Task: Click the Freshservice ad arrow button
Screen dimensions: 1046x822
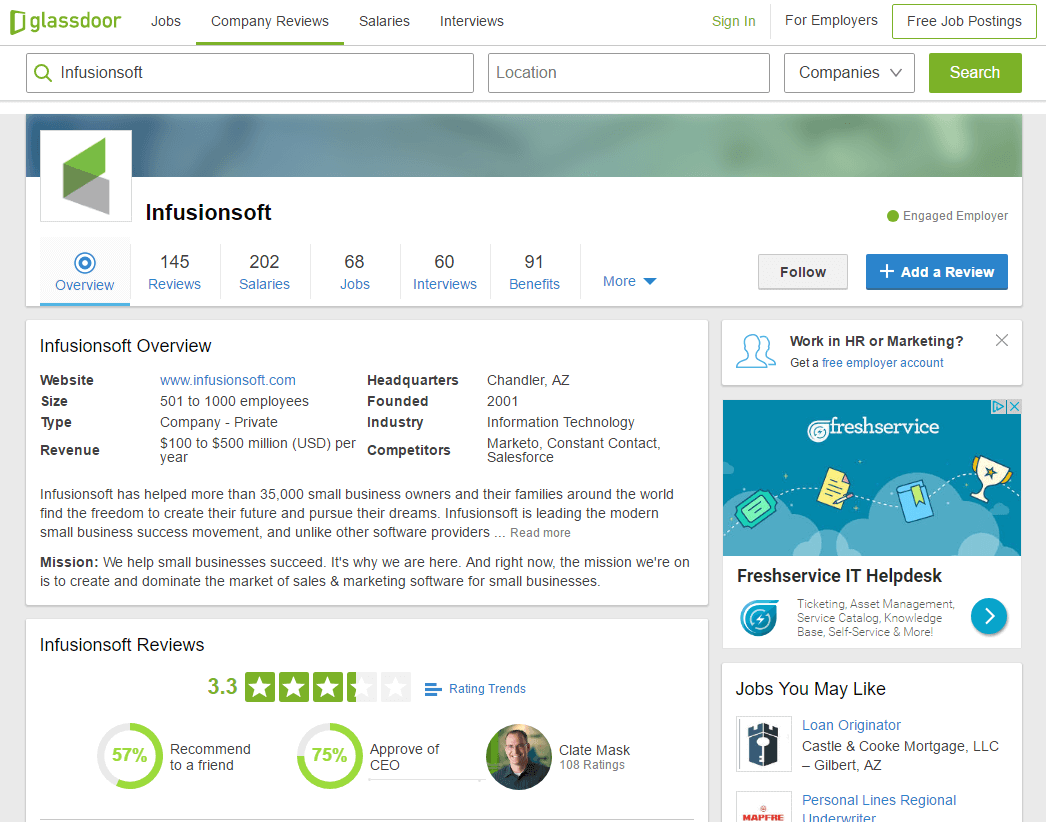Action: point(989,616)
